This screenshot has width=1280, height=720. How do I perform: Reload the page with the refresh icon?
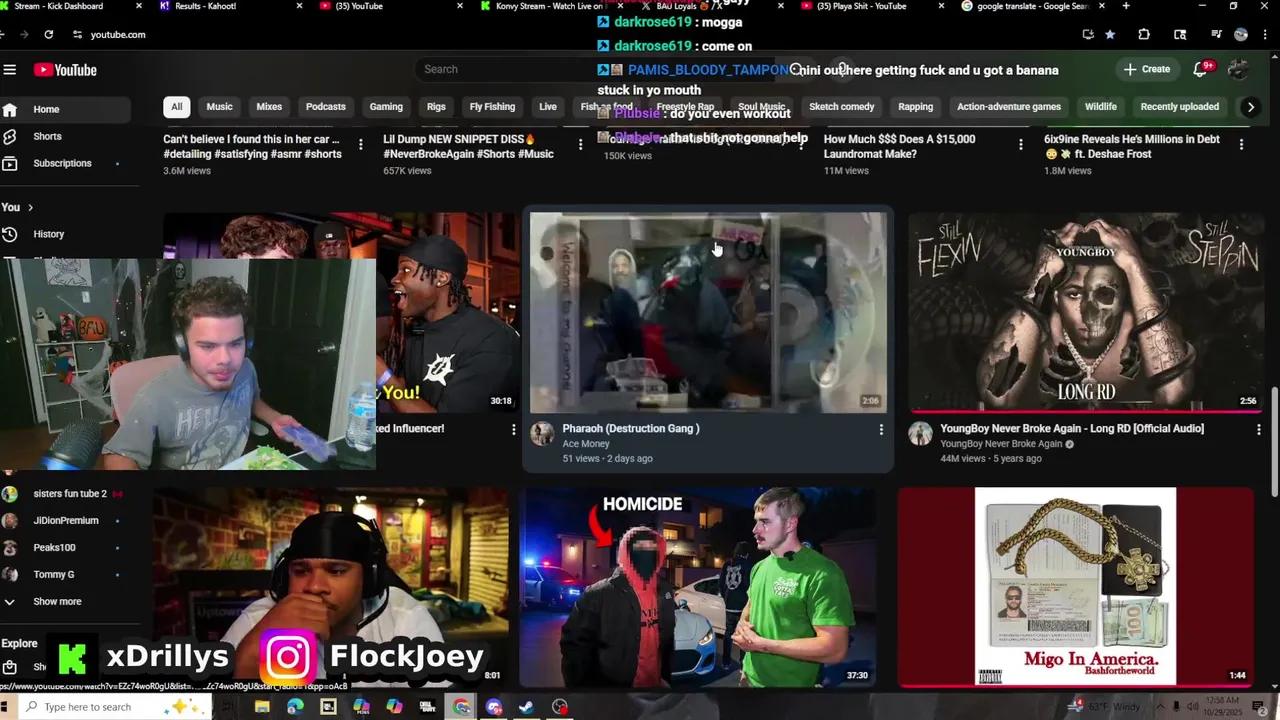[x=48, y=34]
